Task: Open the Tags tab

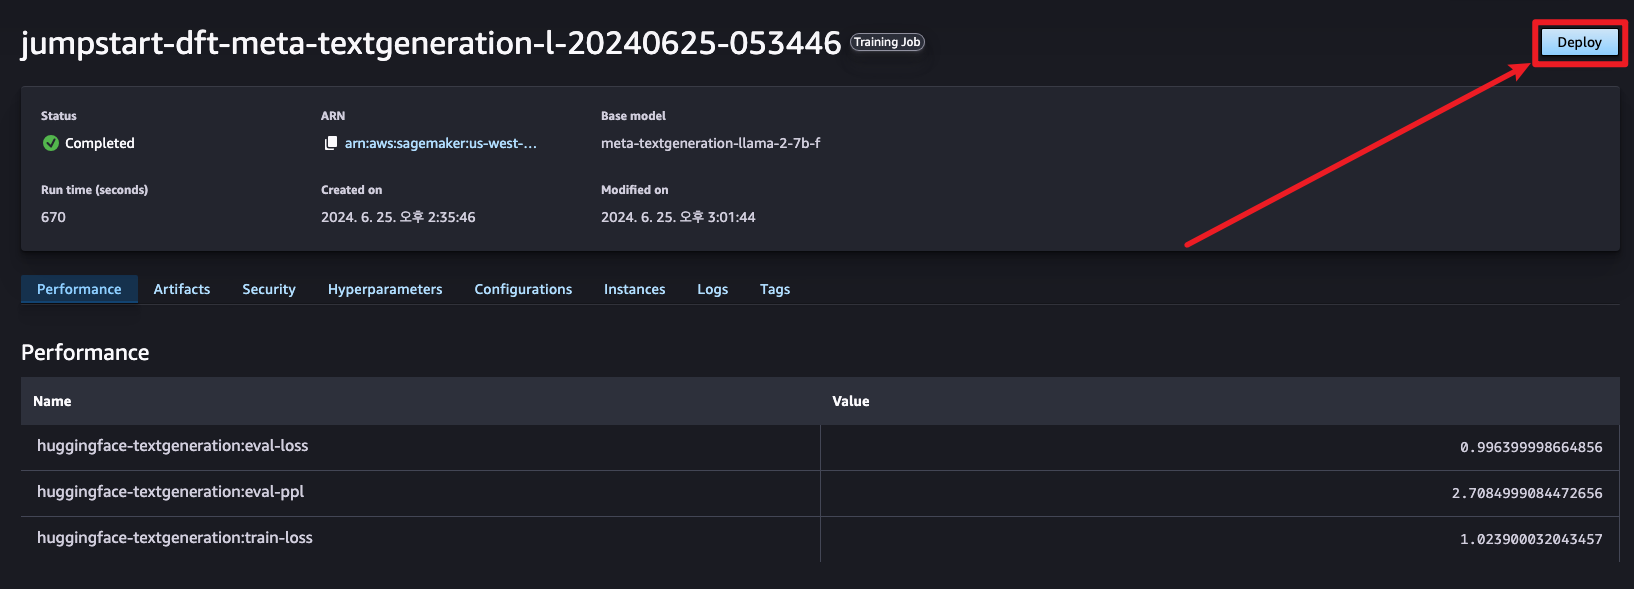Action: (x=775, y=289)
